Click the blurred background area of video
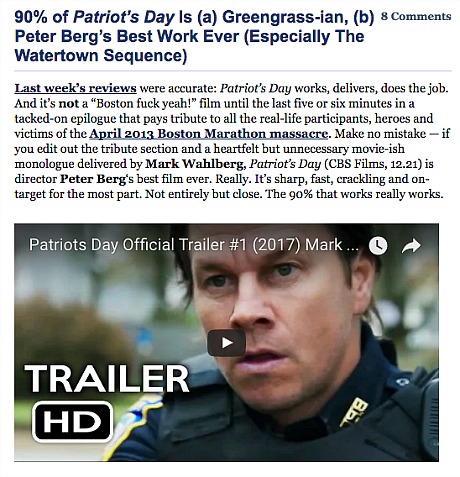This screenshot has height=477, width=460. point(83,300)
